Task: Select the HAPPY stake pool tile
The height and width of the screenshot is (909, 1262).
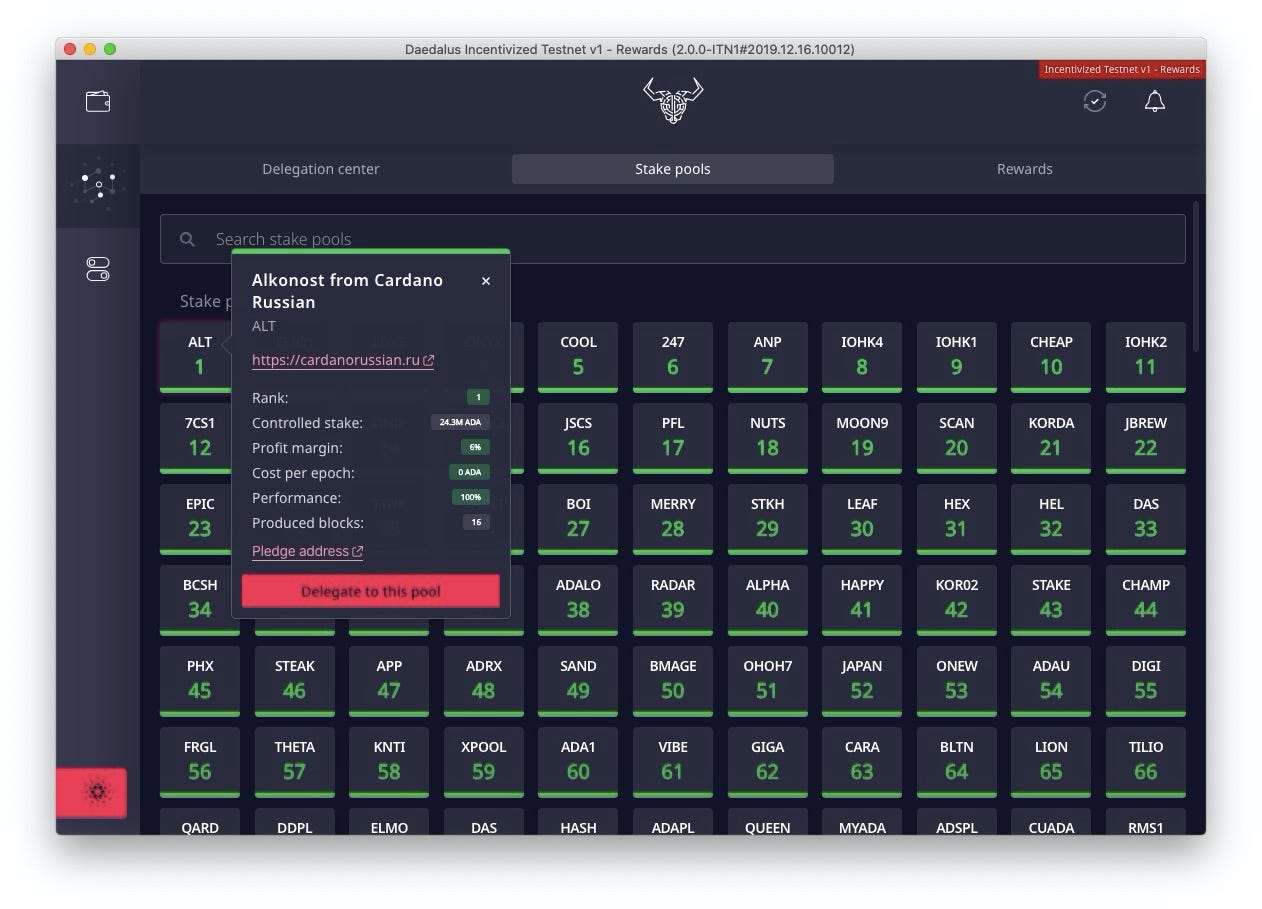Action: click(x=862, y=600)
